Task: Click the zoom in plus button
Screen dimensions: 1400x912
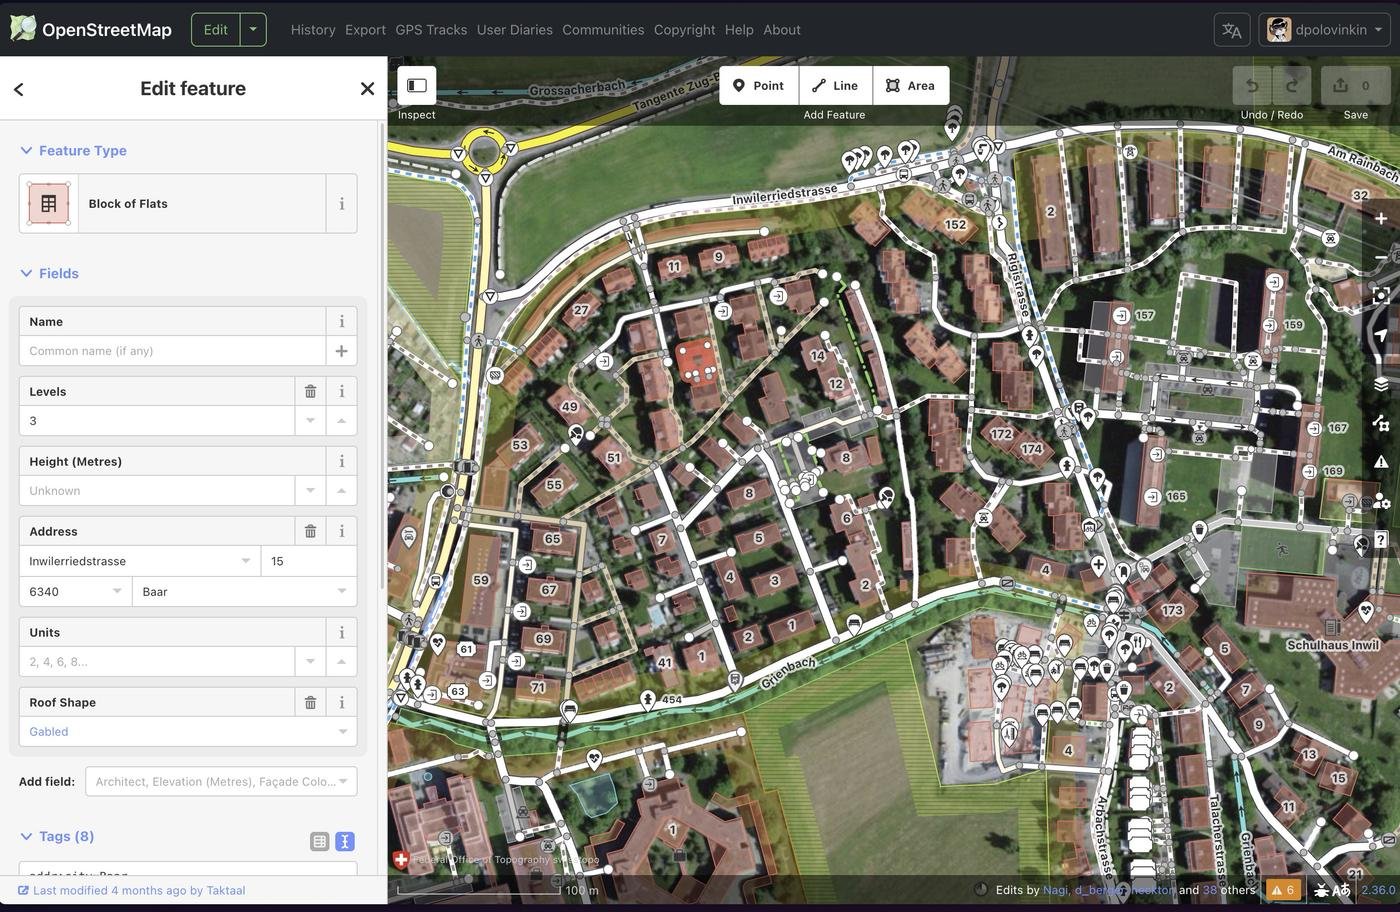Action: click(x=1381, y=219)
